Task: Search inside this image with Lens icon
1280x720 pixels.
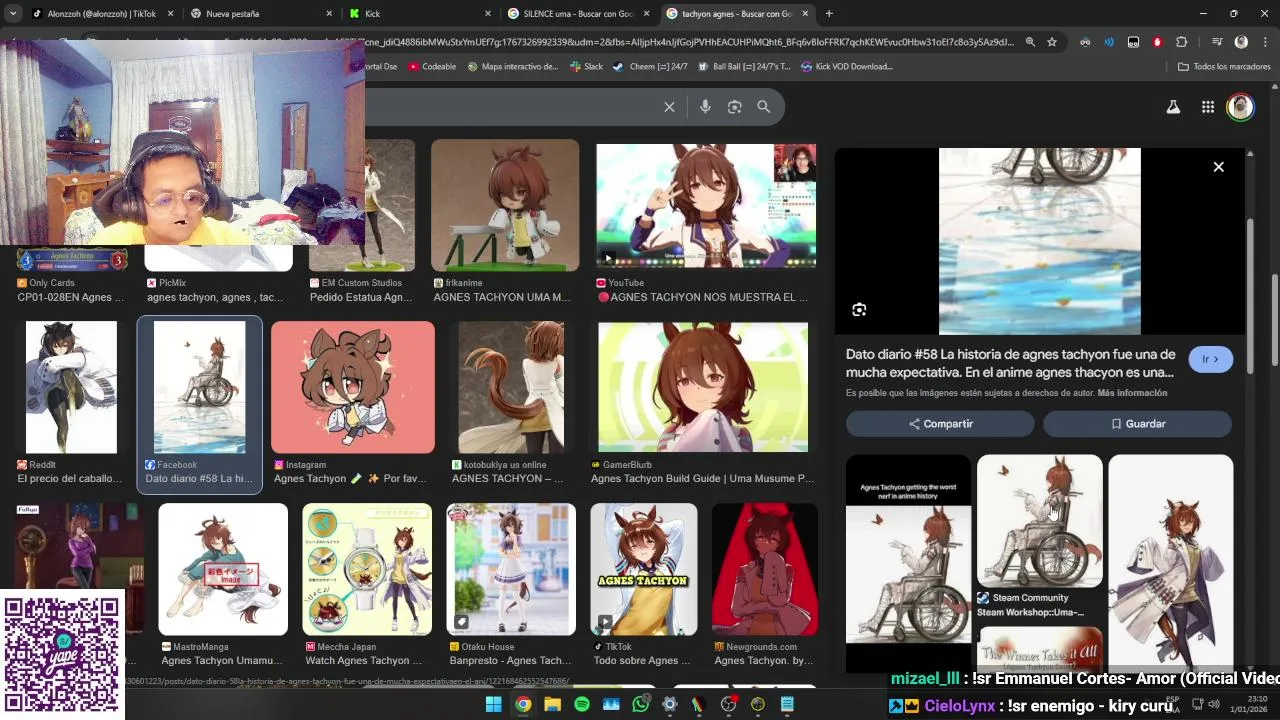Action: click(x=859, y=310)
